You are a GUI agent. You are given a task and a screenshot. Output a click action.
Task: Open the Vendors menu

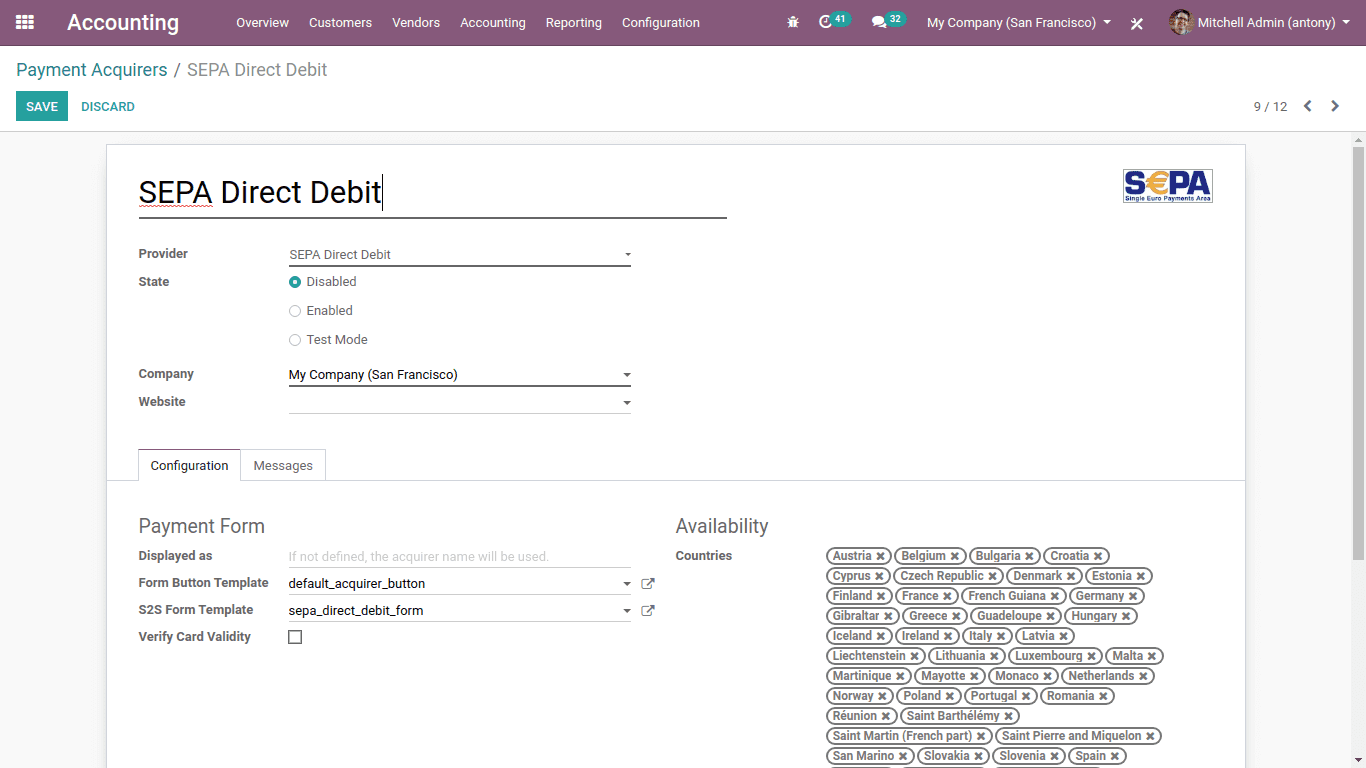(x=416, y=22)
